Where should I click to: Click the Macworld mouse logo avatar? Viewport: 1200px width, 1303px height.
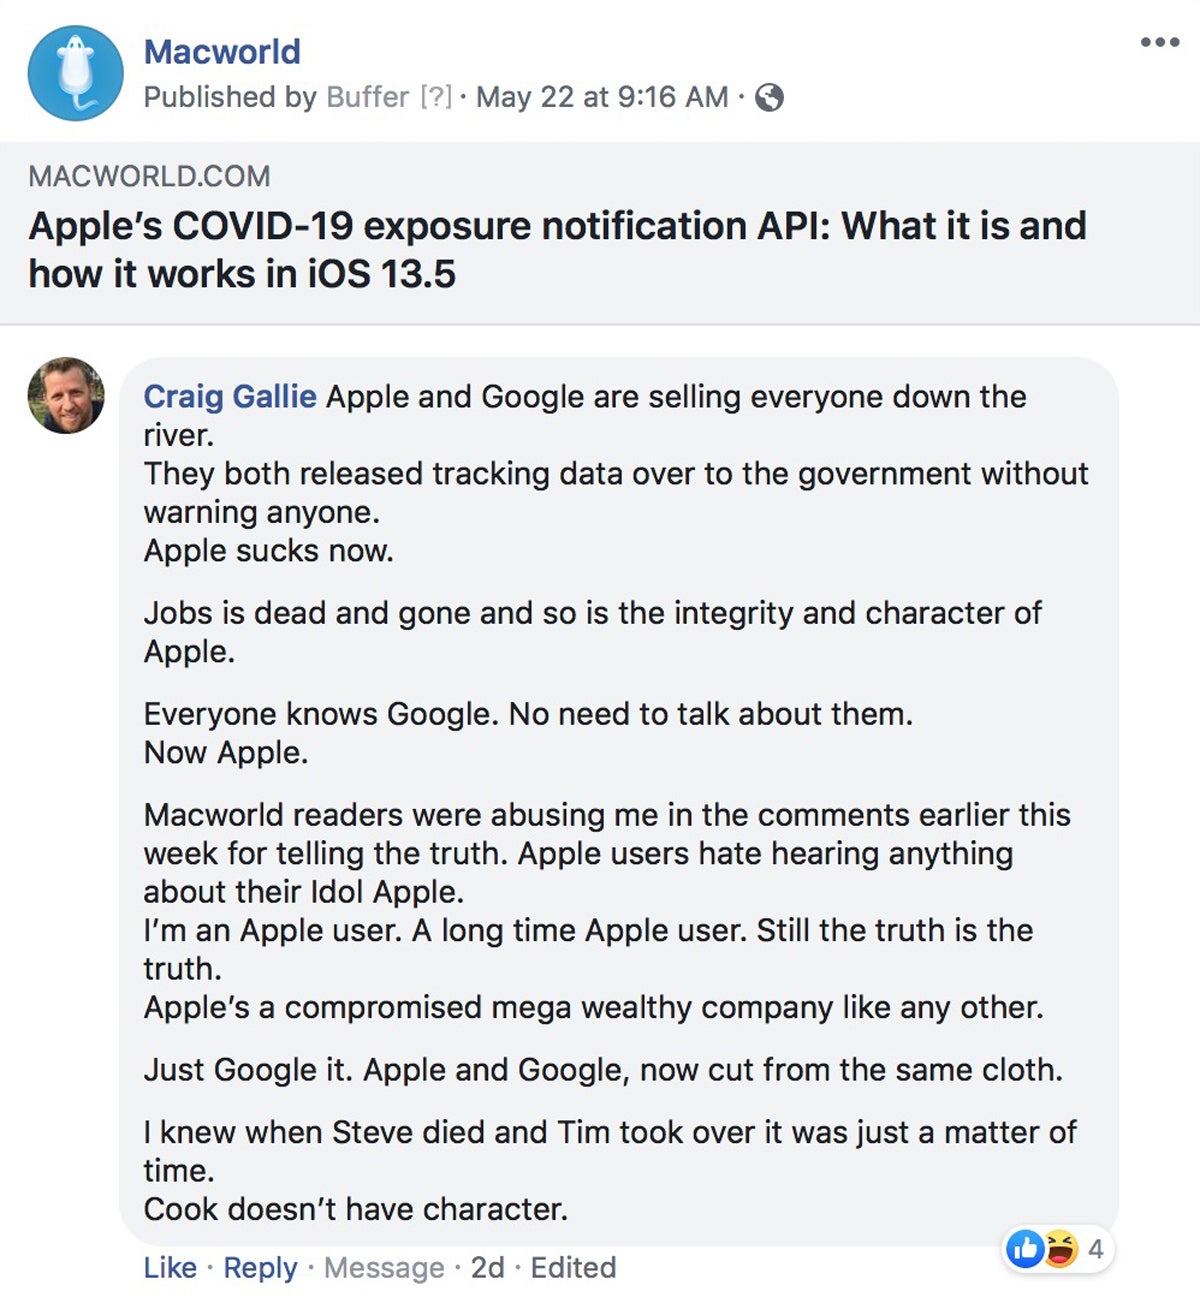click(76, 73)
